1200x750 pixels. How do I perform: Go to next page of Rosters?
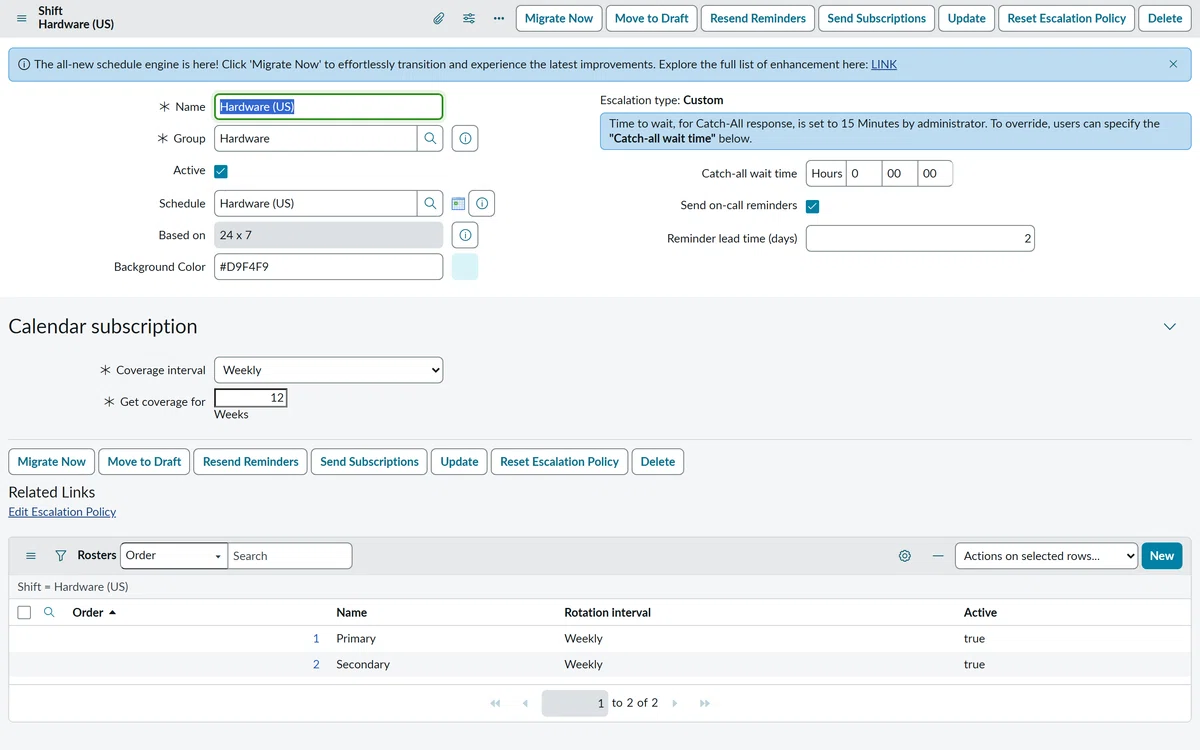point(675,703)
